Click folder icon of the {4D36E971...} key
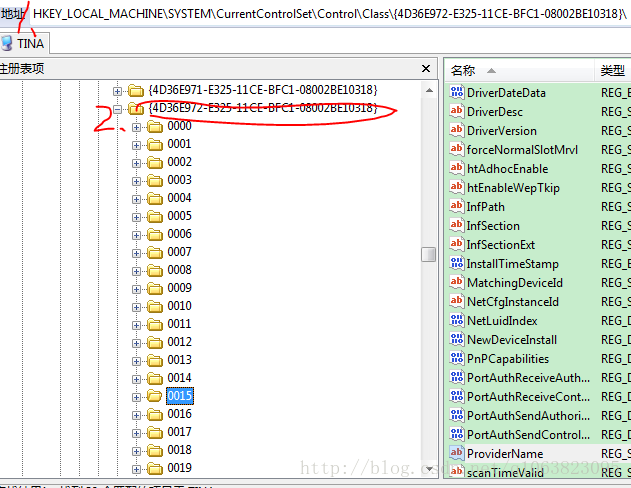 tap(136, 91)
